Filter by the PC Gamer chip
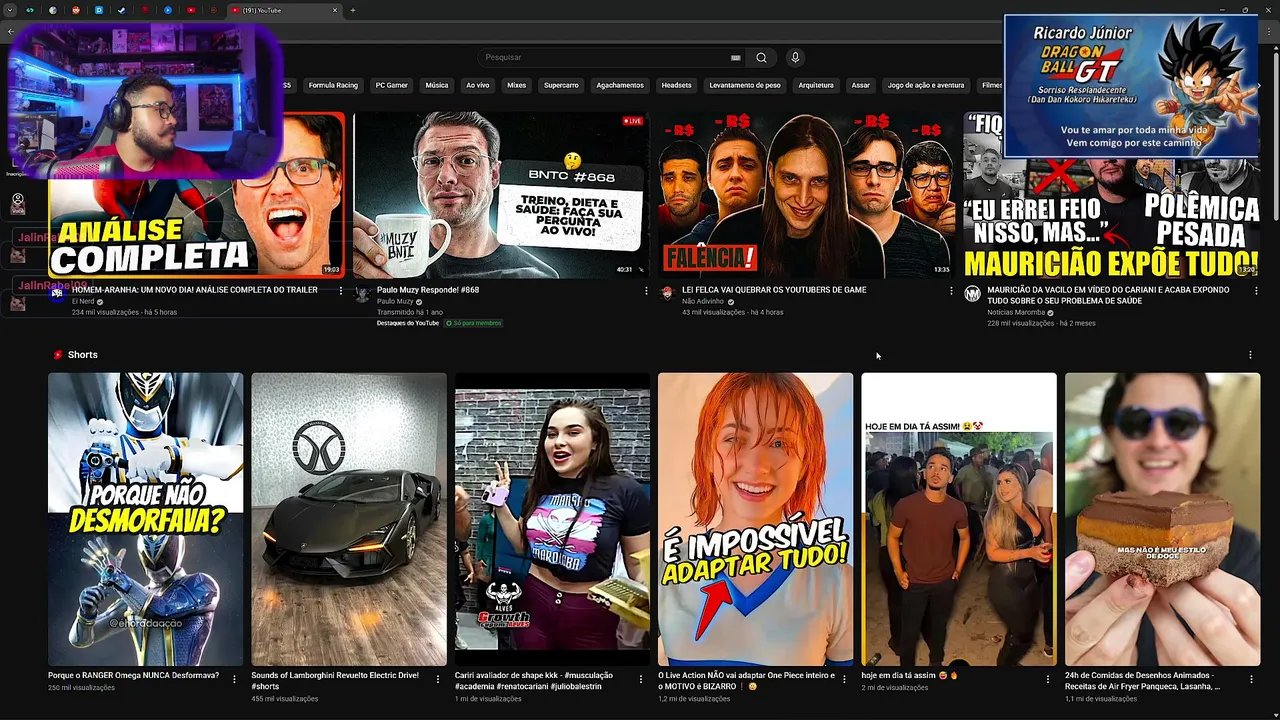The image size is (1280, 720). (x=391, y=85)
